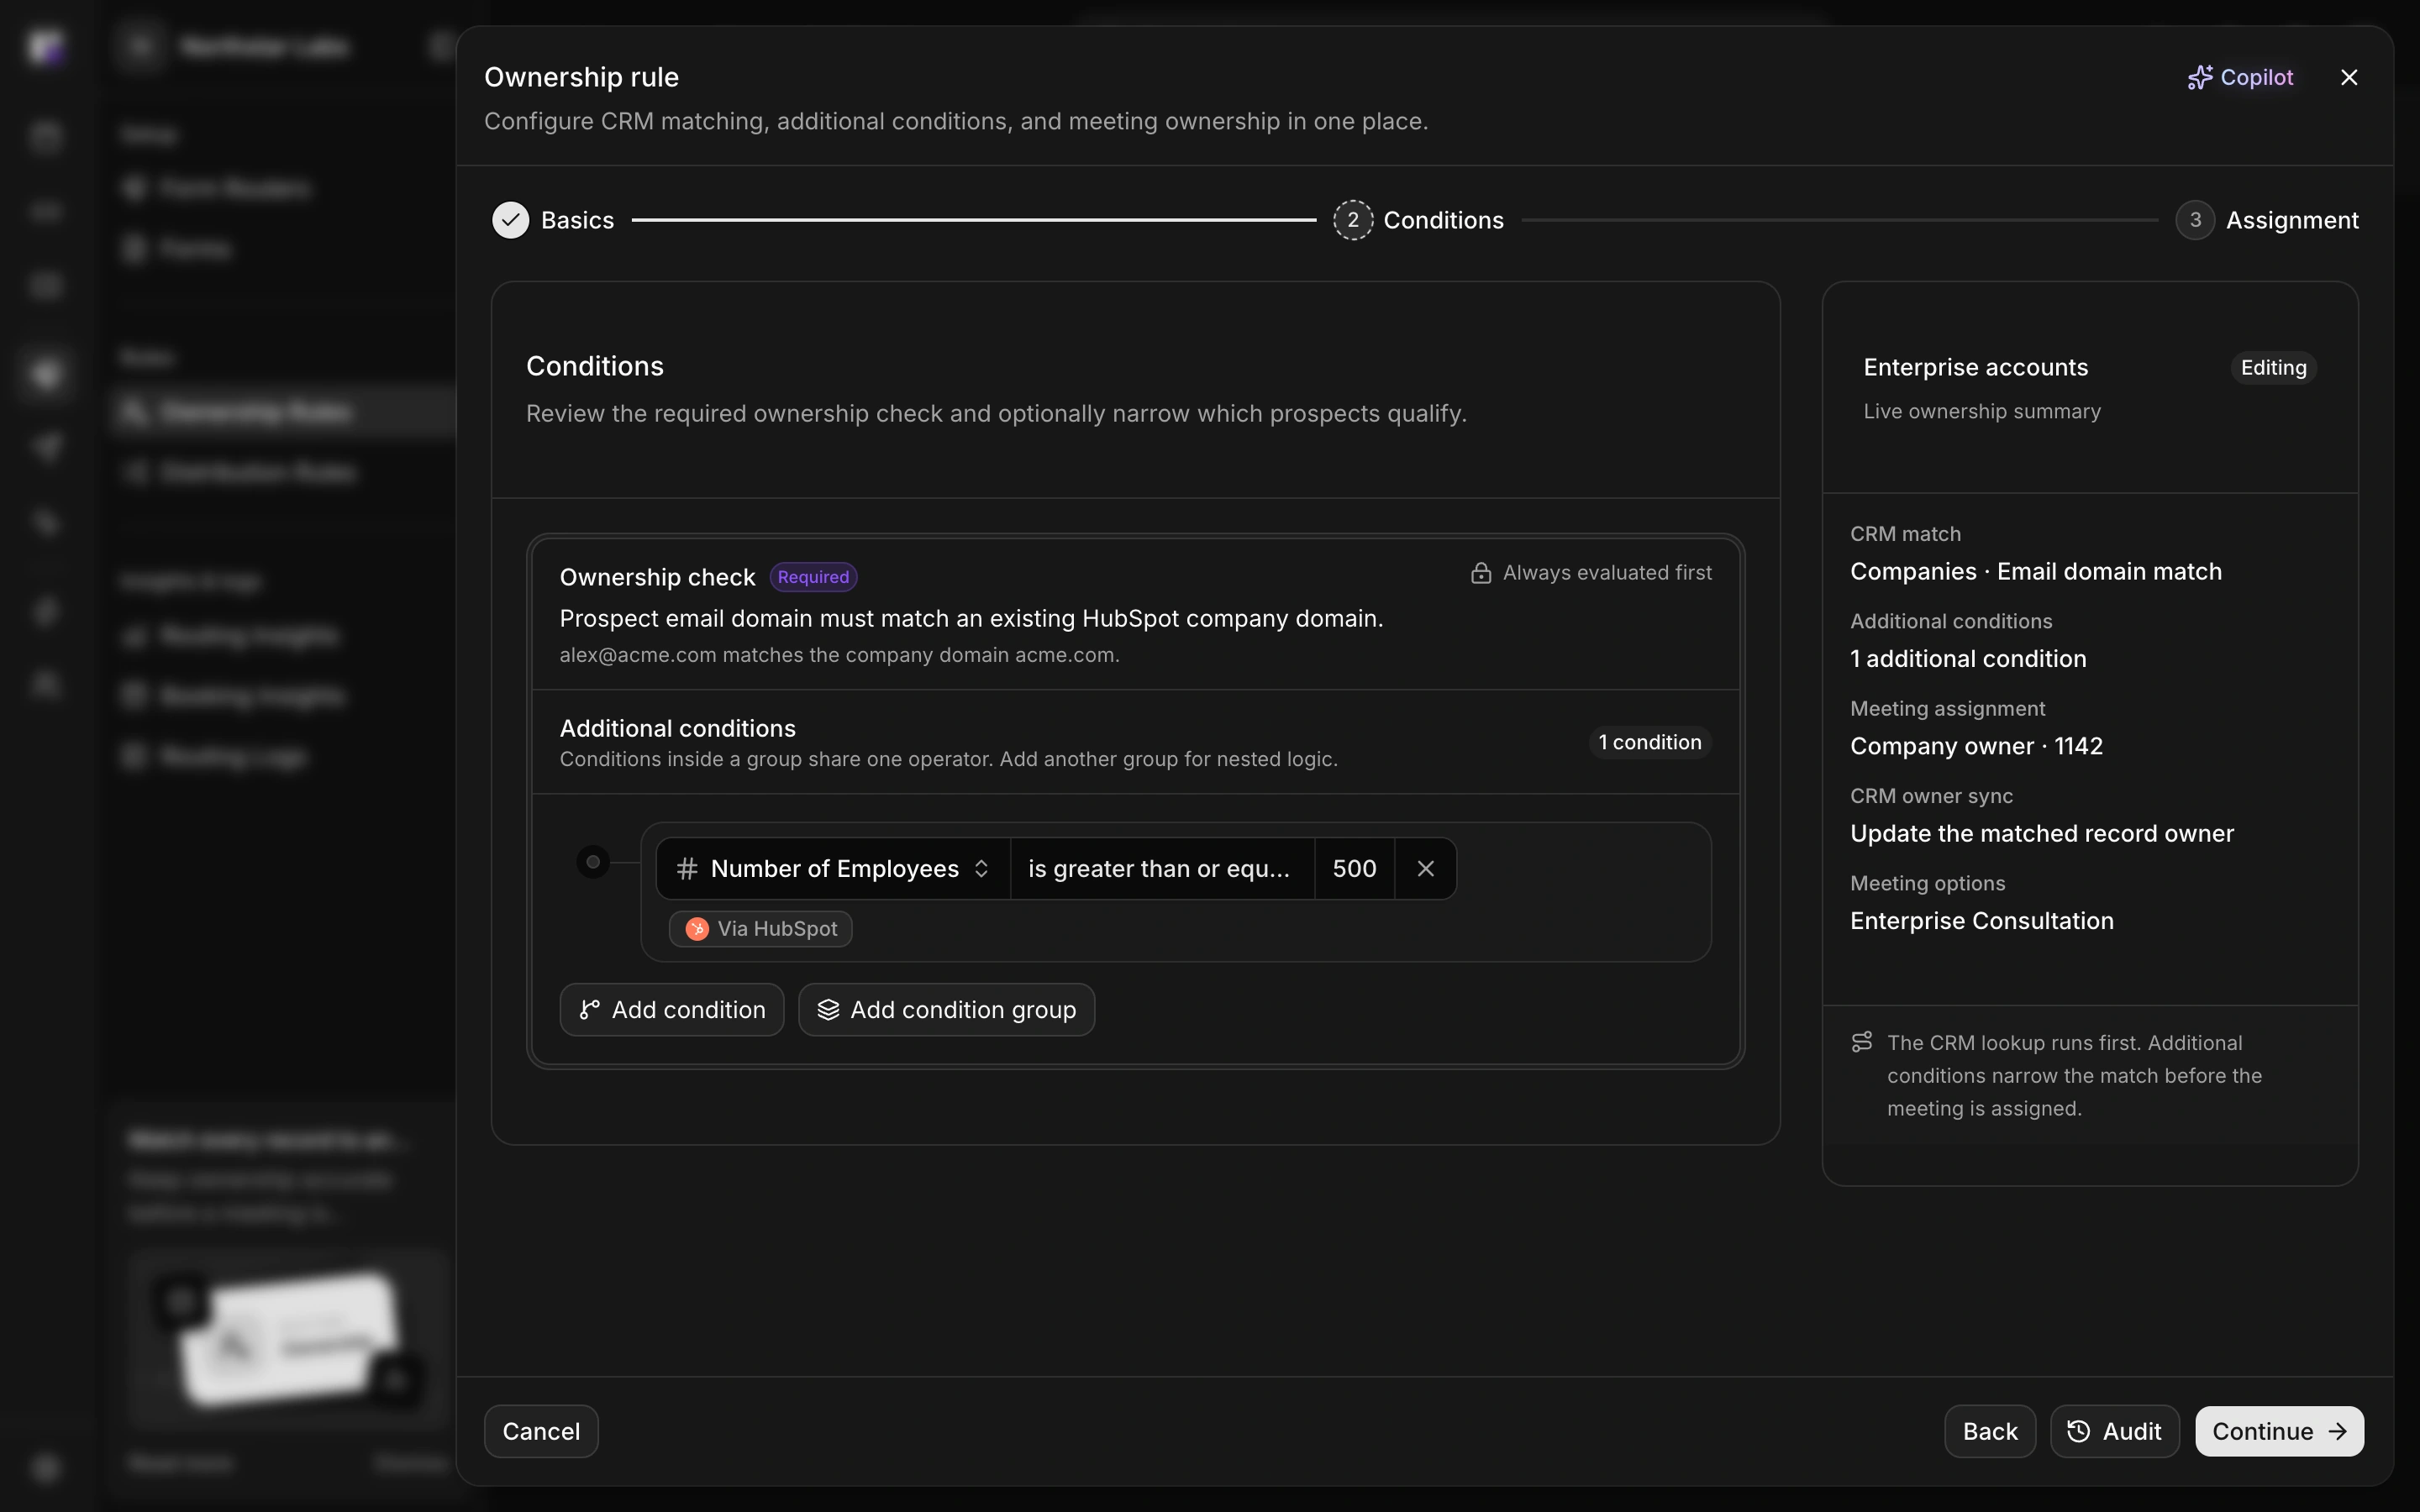Screen dimensions: 2420x1512
Task: Click the lock icon beside Always evaluated first
Action: pyautogui.click(x=1481, y=573)
